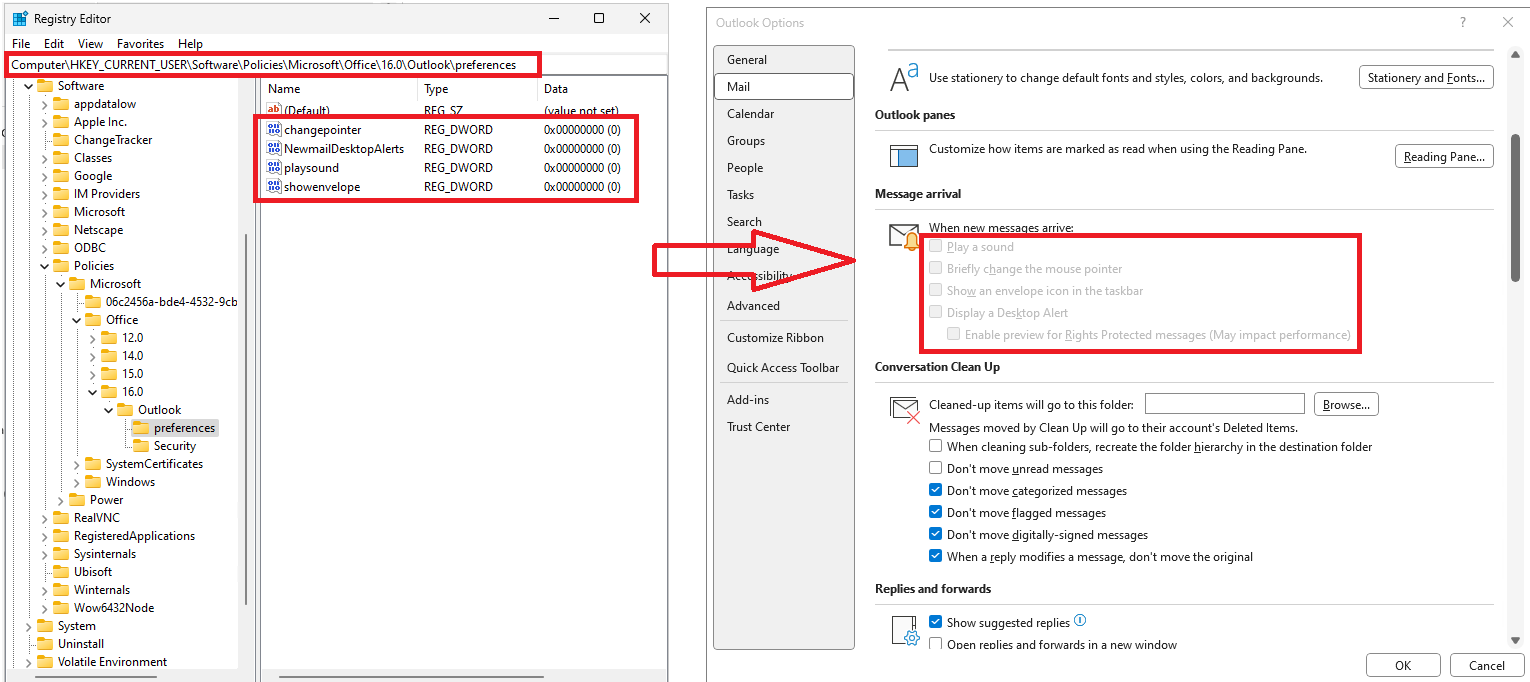Click the info icon beside Show suggested replies
The image size is (1530, 682).
1080,621
